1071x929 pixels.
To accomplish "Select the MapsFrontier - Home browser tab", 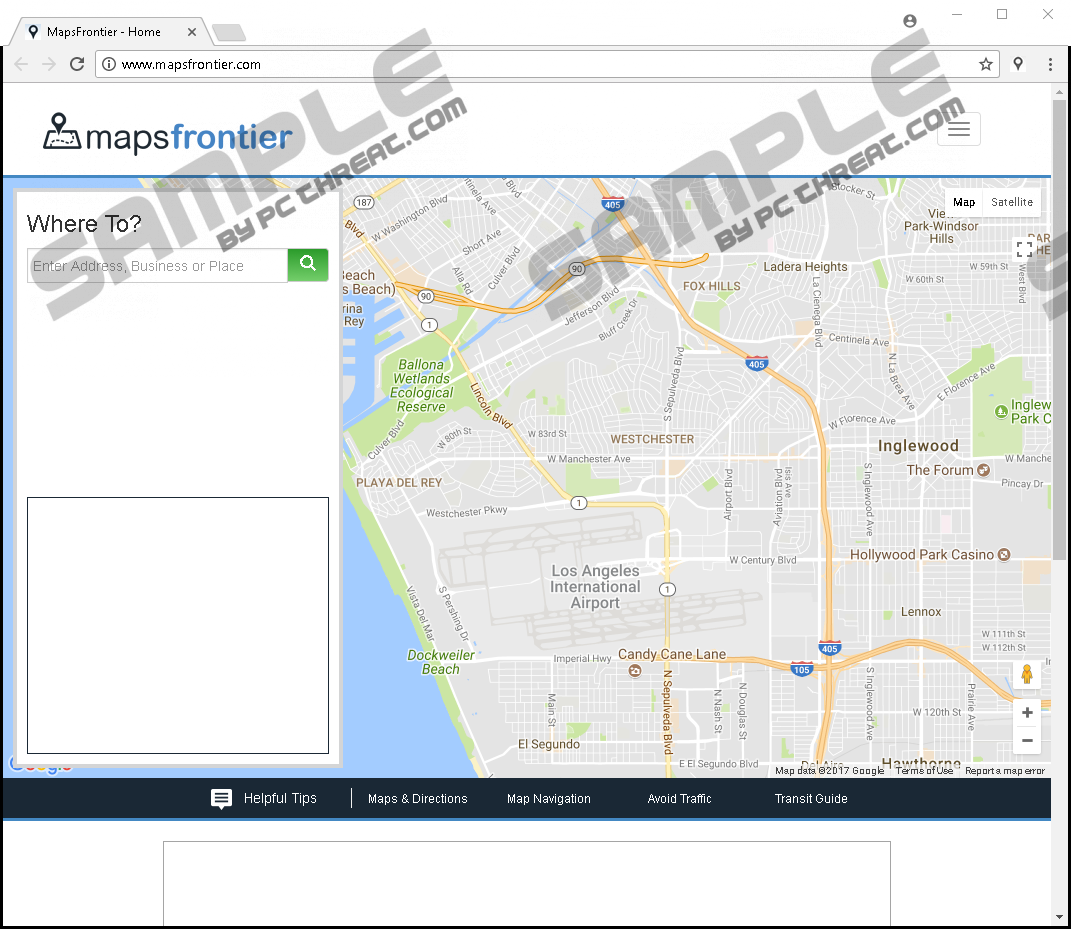I will coord(109,32).
